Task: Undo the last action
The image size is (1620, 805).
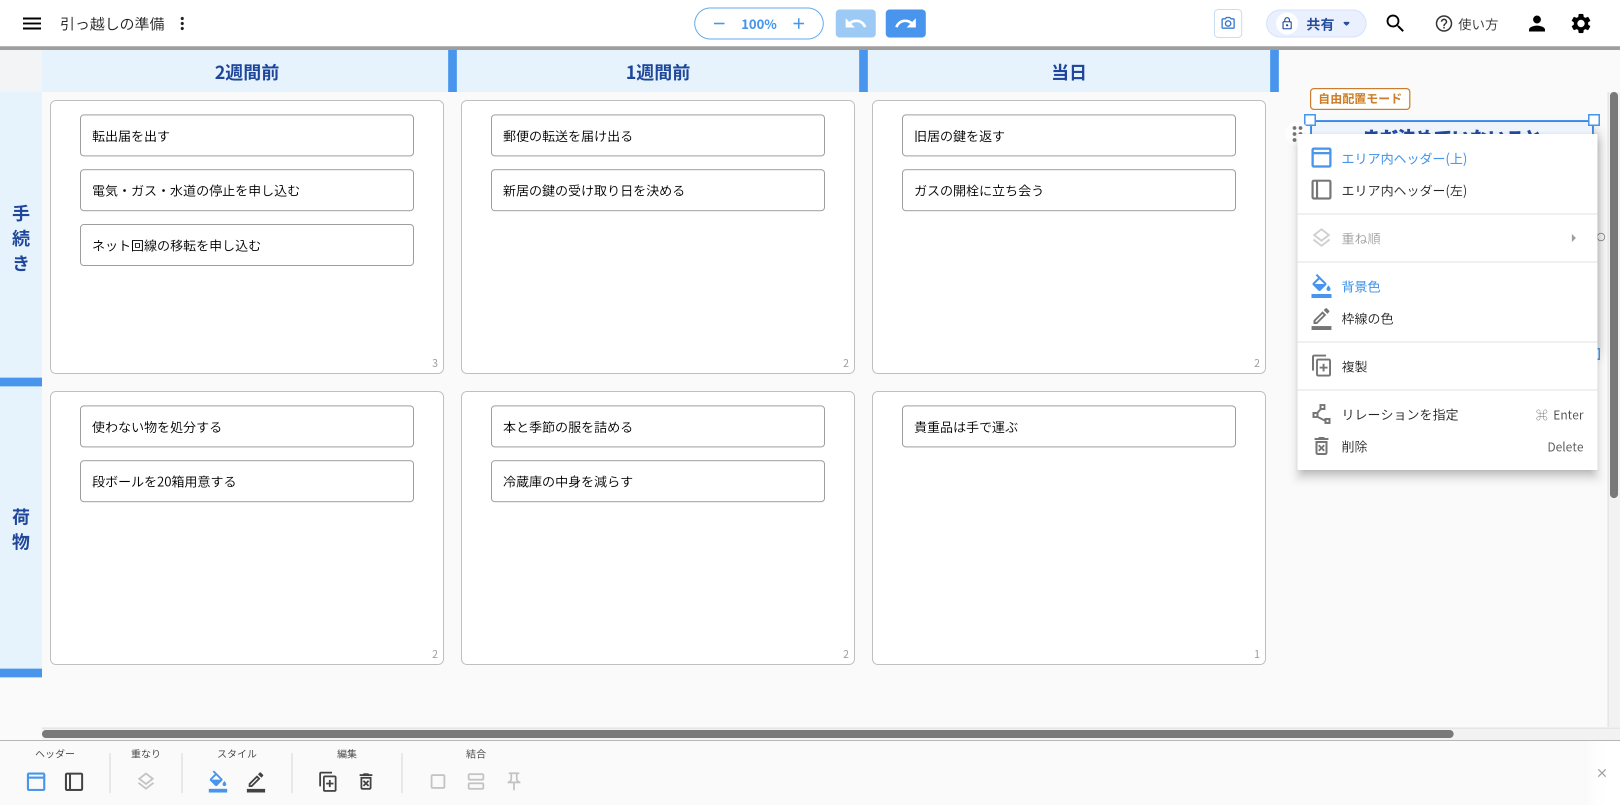Action: point(856,24)
